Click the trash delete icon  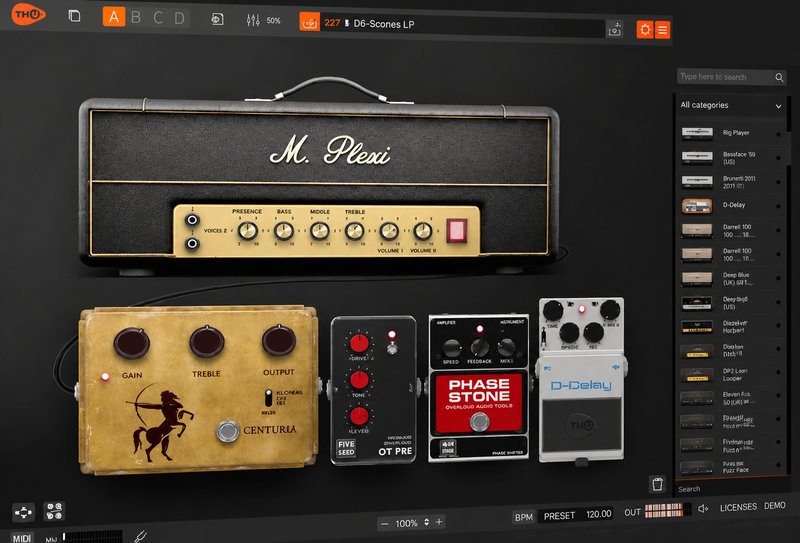[657, 484]
